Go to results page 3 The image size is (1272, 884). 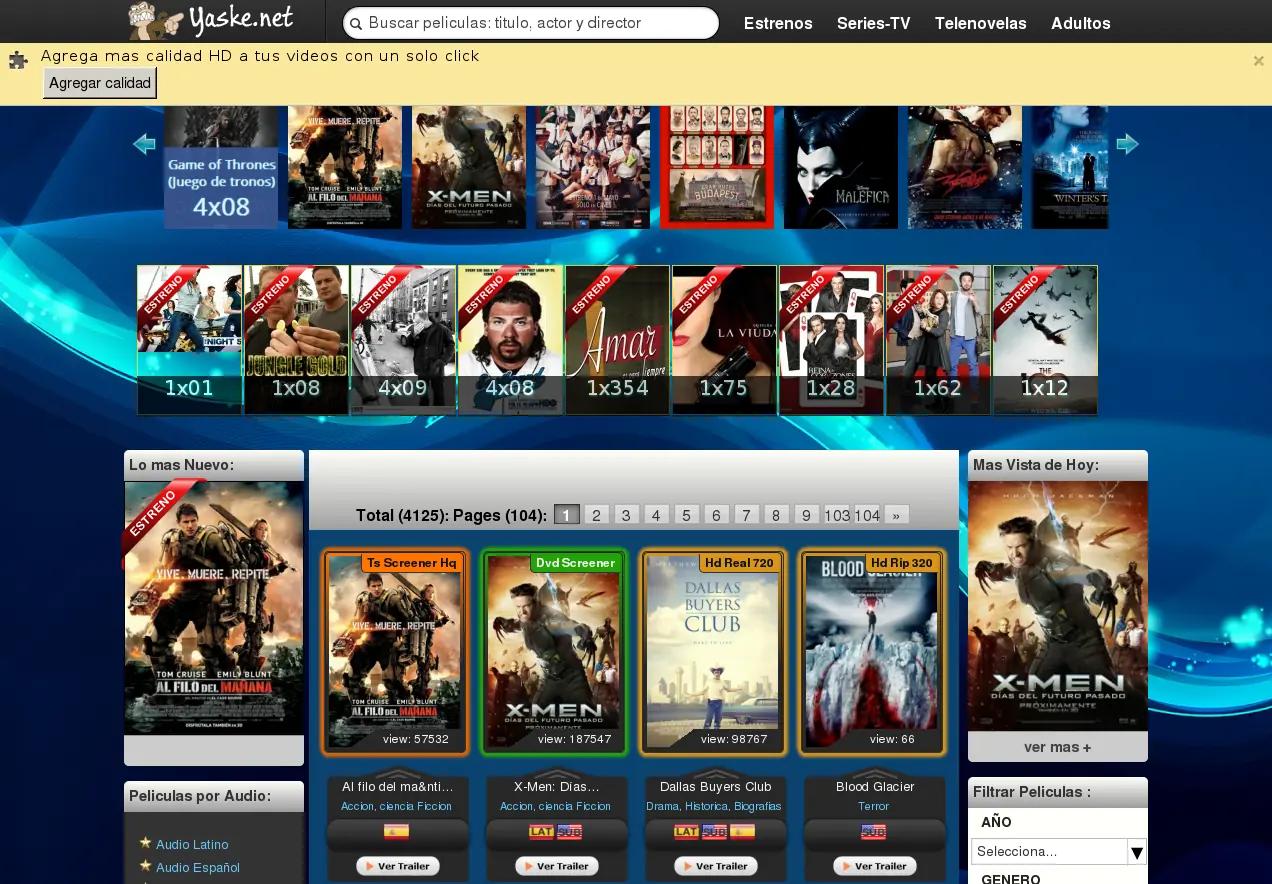tap(626, 515)
